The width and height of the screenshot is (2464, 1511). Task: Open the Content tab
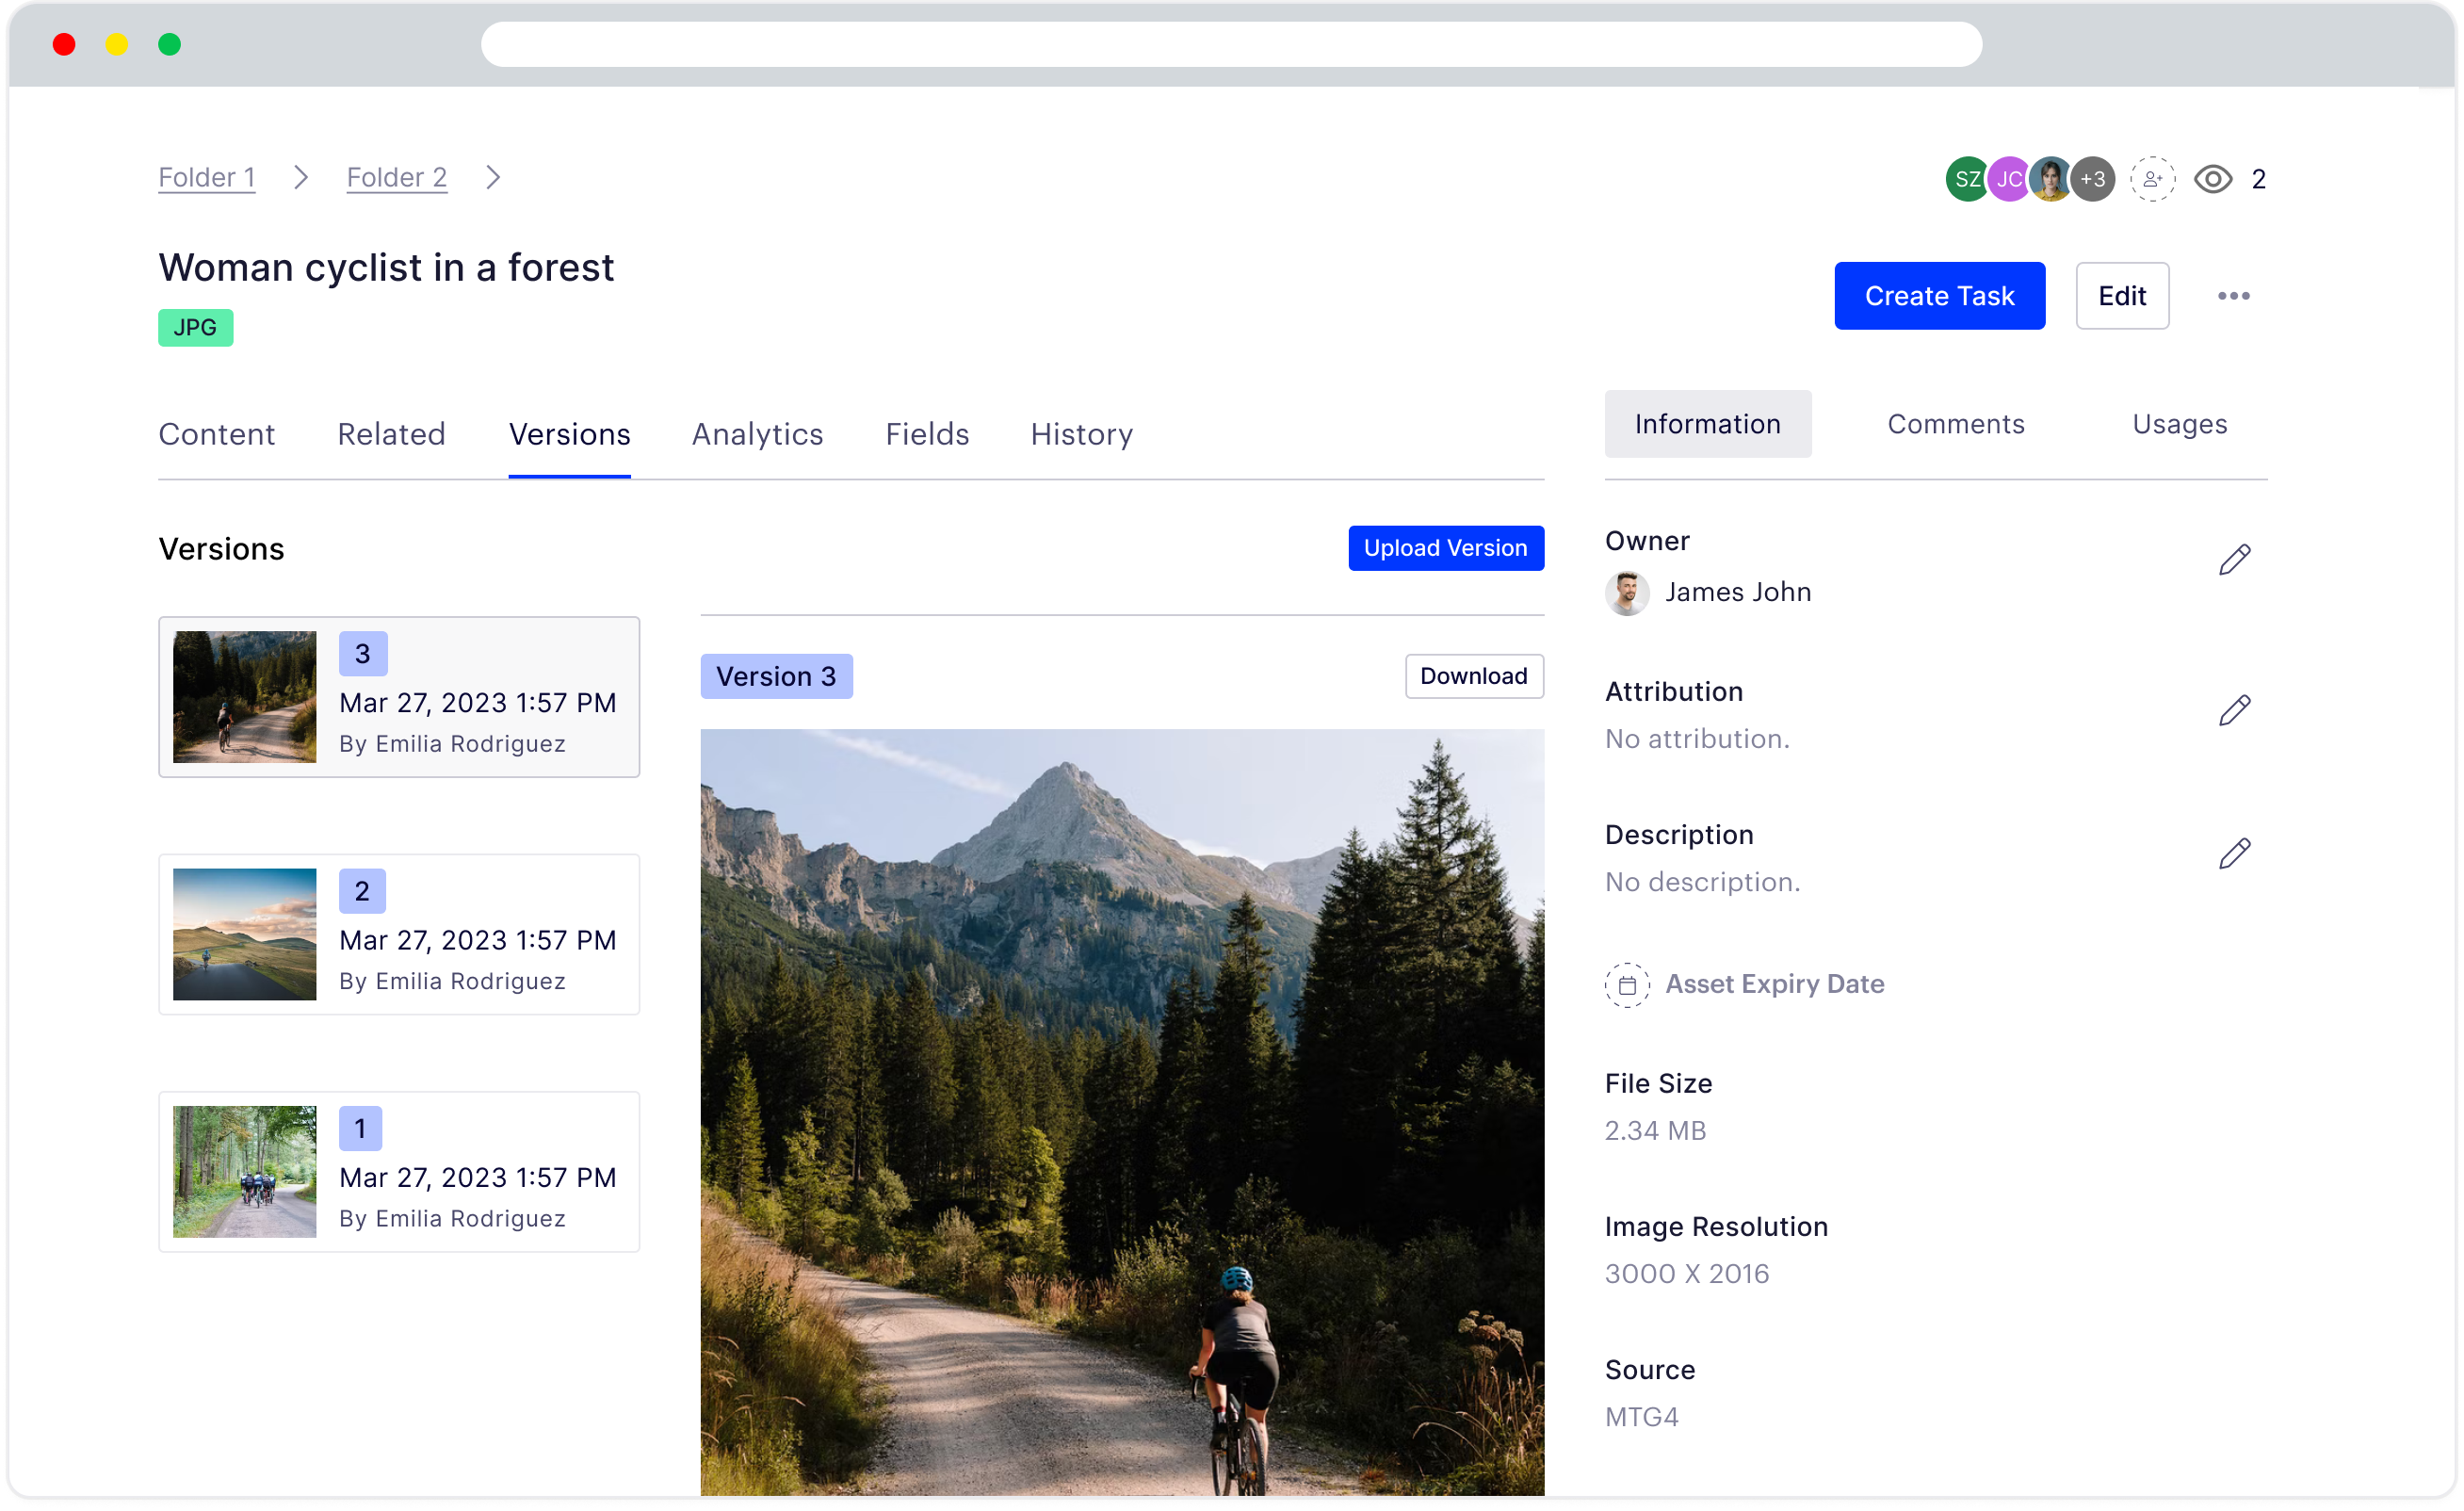click(x=217, y=433)
